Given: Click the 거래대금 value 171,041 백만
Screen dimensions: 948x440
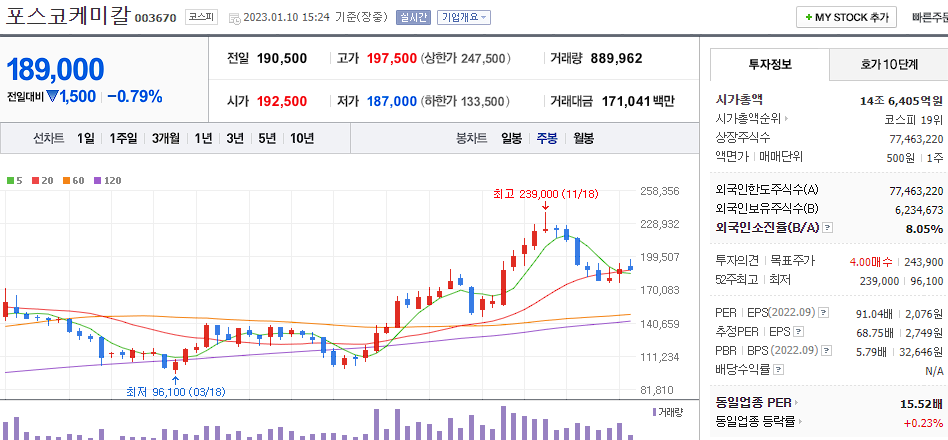Looking at the screenshot, I should coord(638,101).
